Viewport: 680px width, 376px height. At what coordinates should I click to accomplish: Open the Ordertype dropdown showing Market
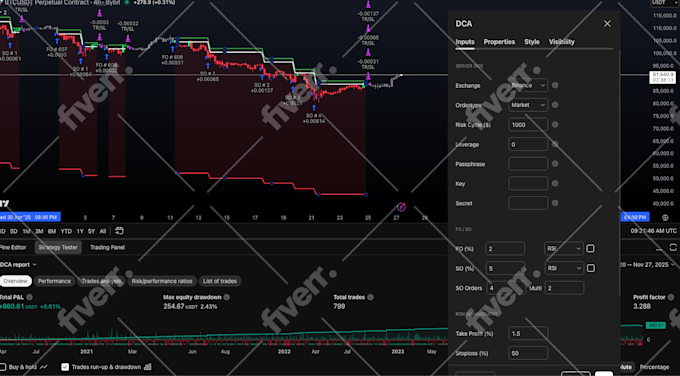(x=528, y=105)
